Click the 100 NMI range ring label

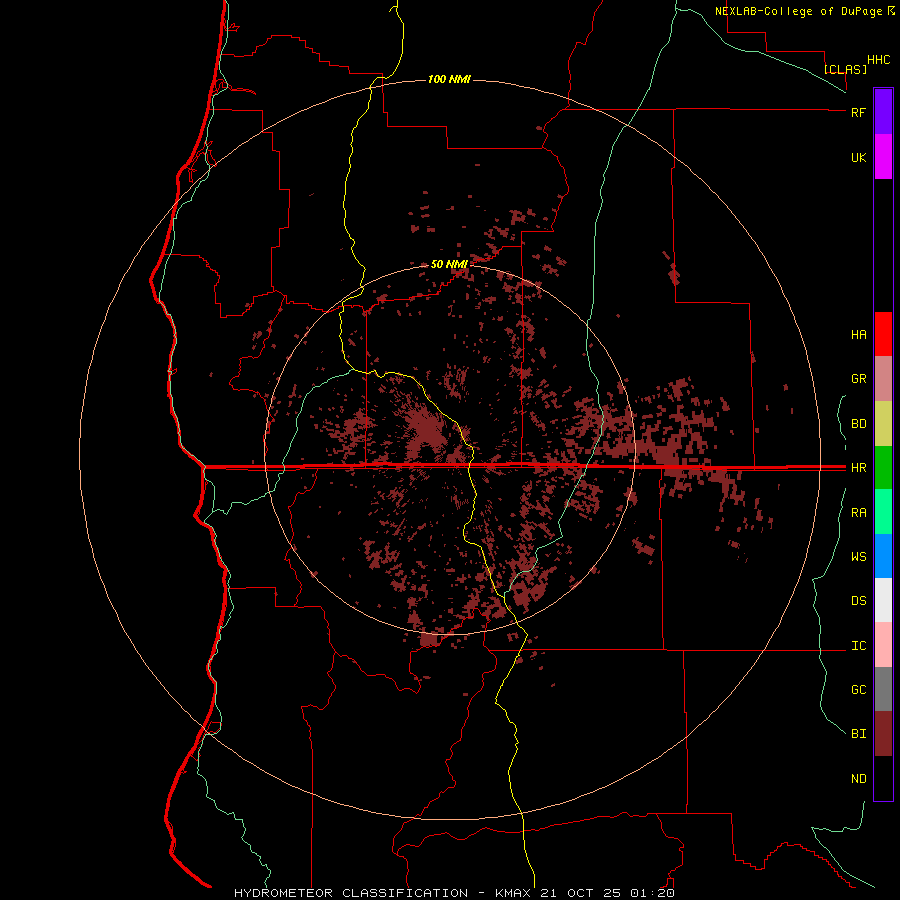click(x=449, y=79)
